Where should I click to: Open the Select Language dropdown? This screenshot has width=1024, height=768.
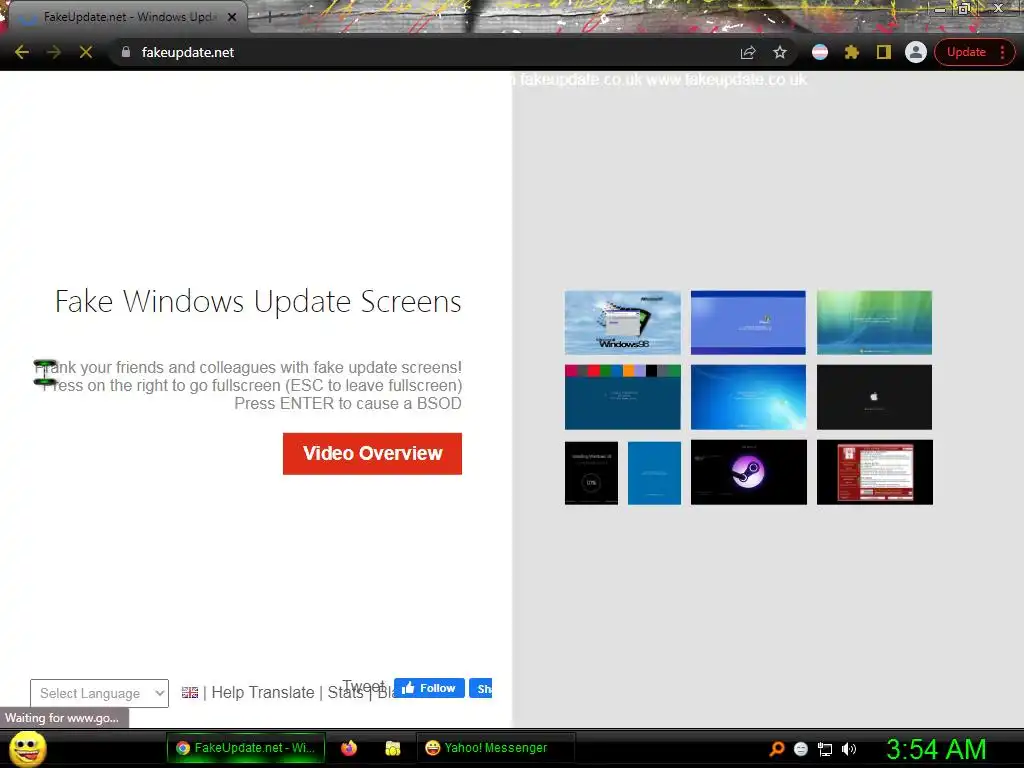pos(99,693)
